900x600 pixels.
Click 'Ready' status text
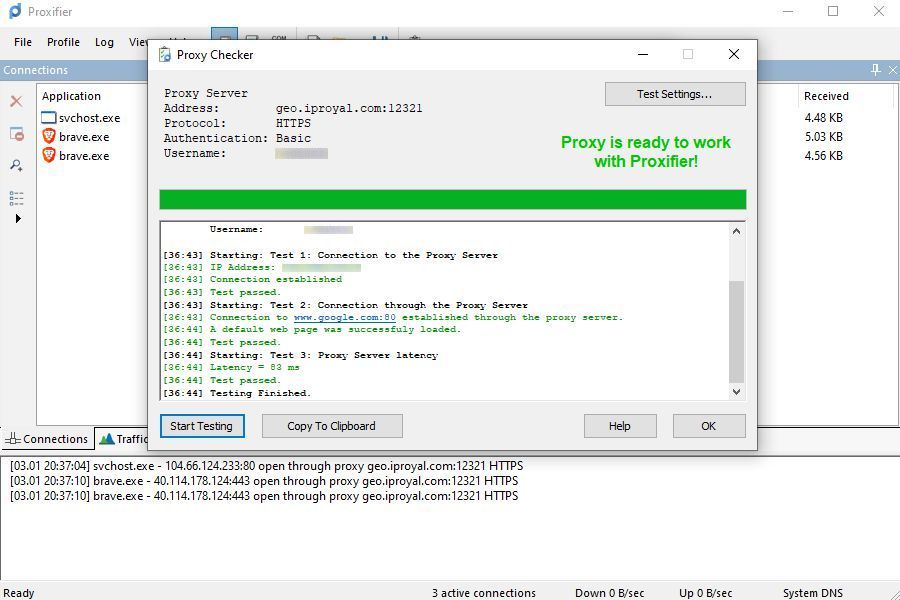pos(19,593)
